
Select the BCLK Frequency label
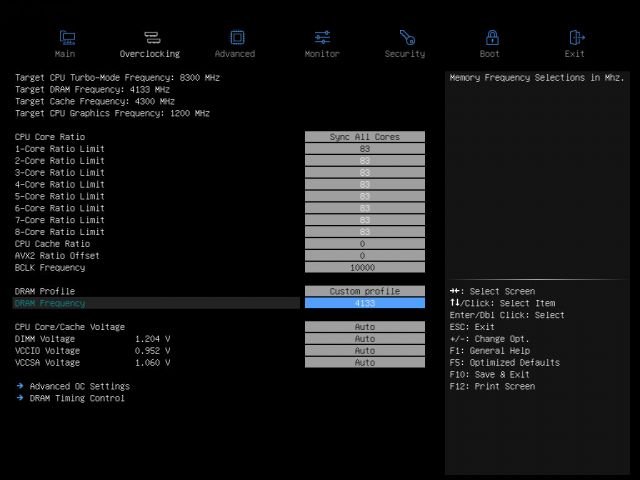(x=50, y=267)
